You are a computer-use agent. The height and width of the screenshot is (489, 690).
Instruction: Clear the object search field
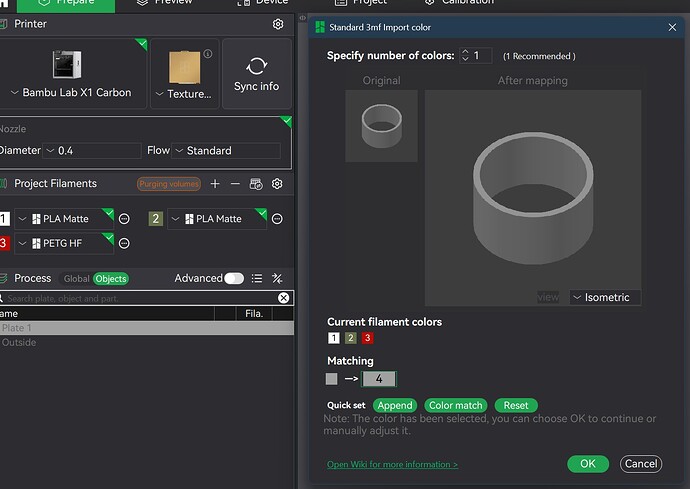tap(284, 298)
